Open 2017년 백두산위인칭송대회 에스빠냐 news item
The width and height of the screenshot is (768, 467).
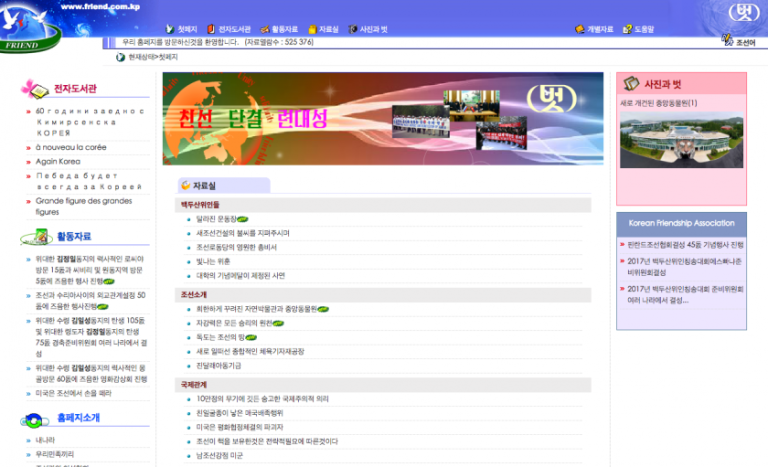click(684, 267)
